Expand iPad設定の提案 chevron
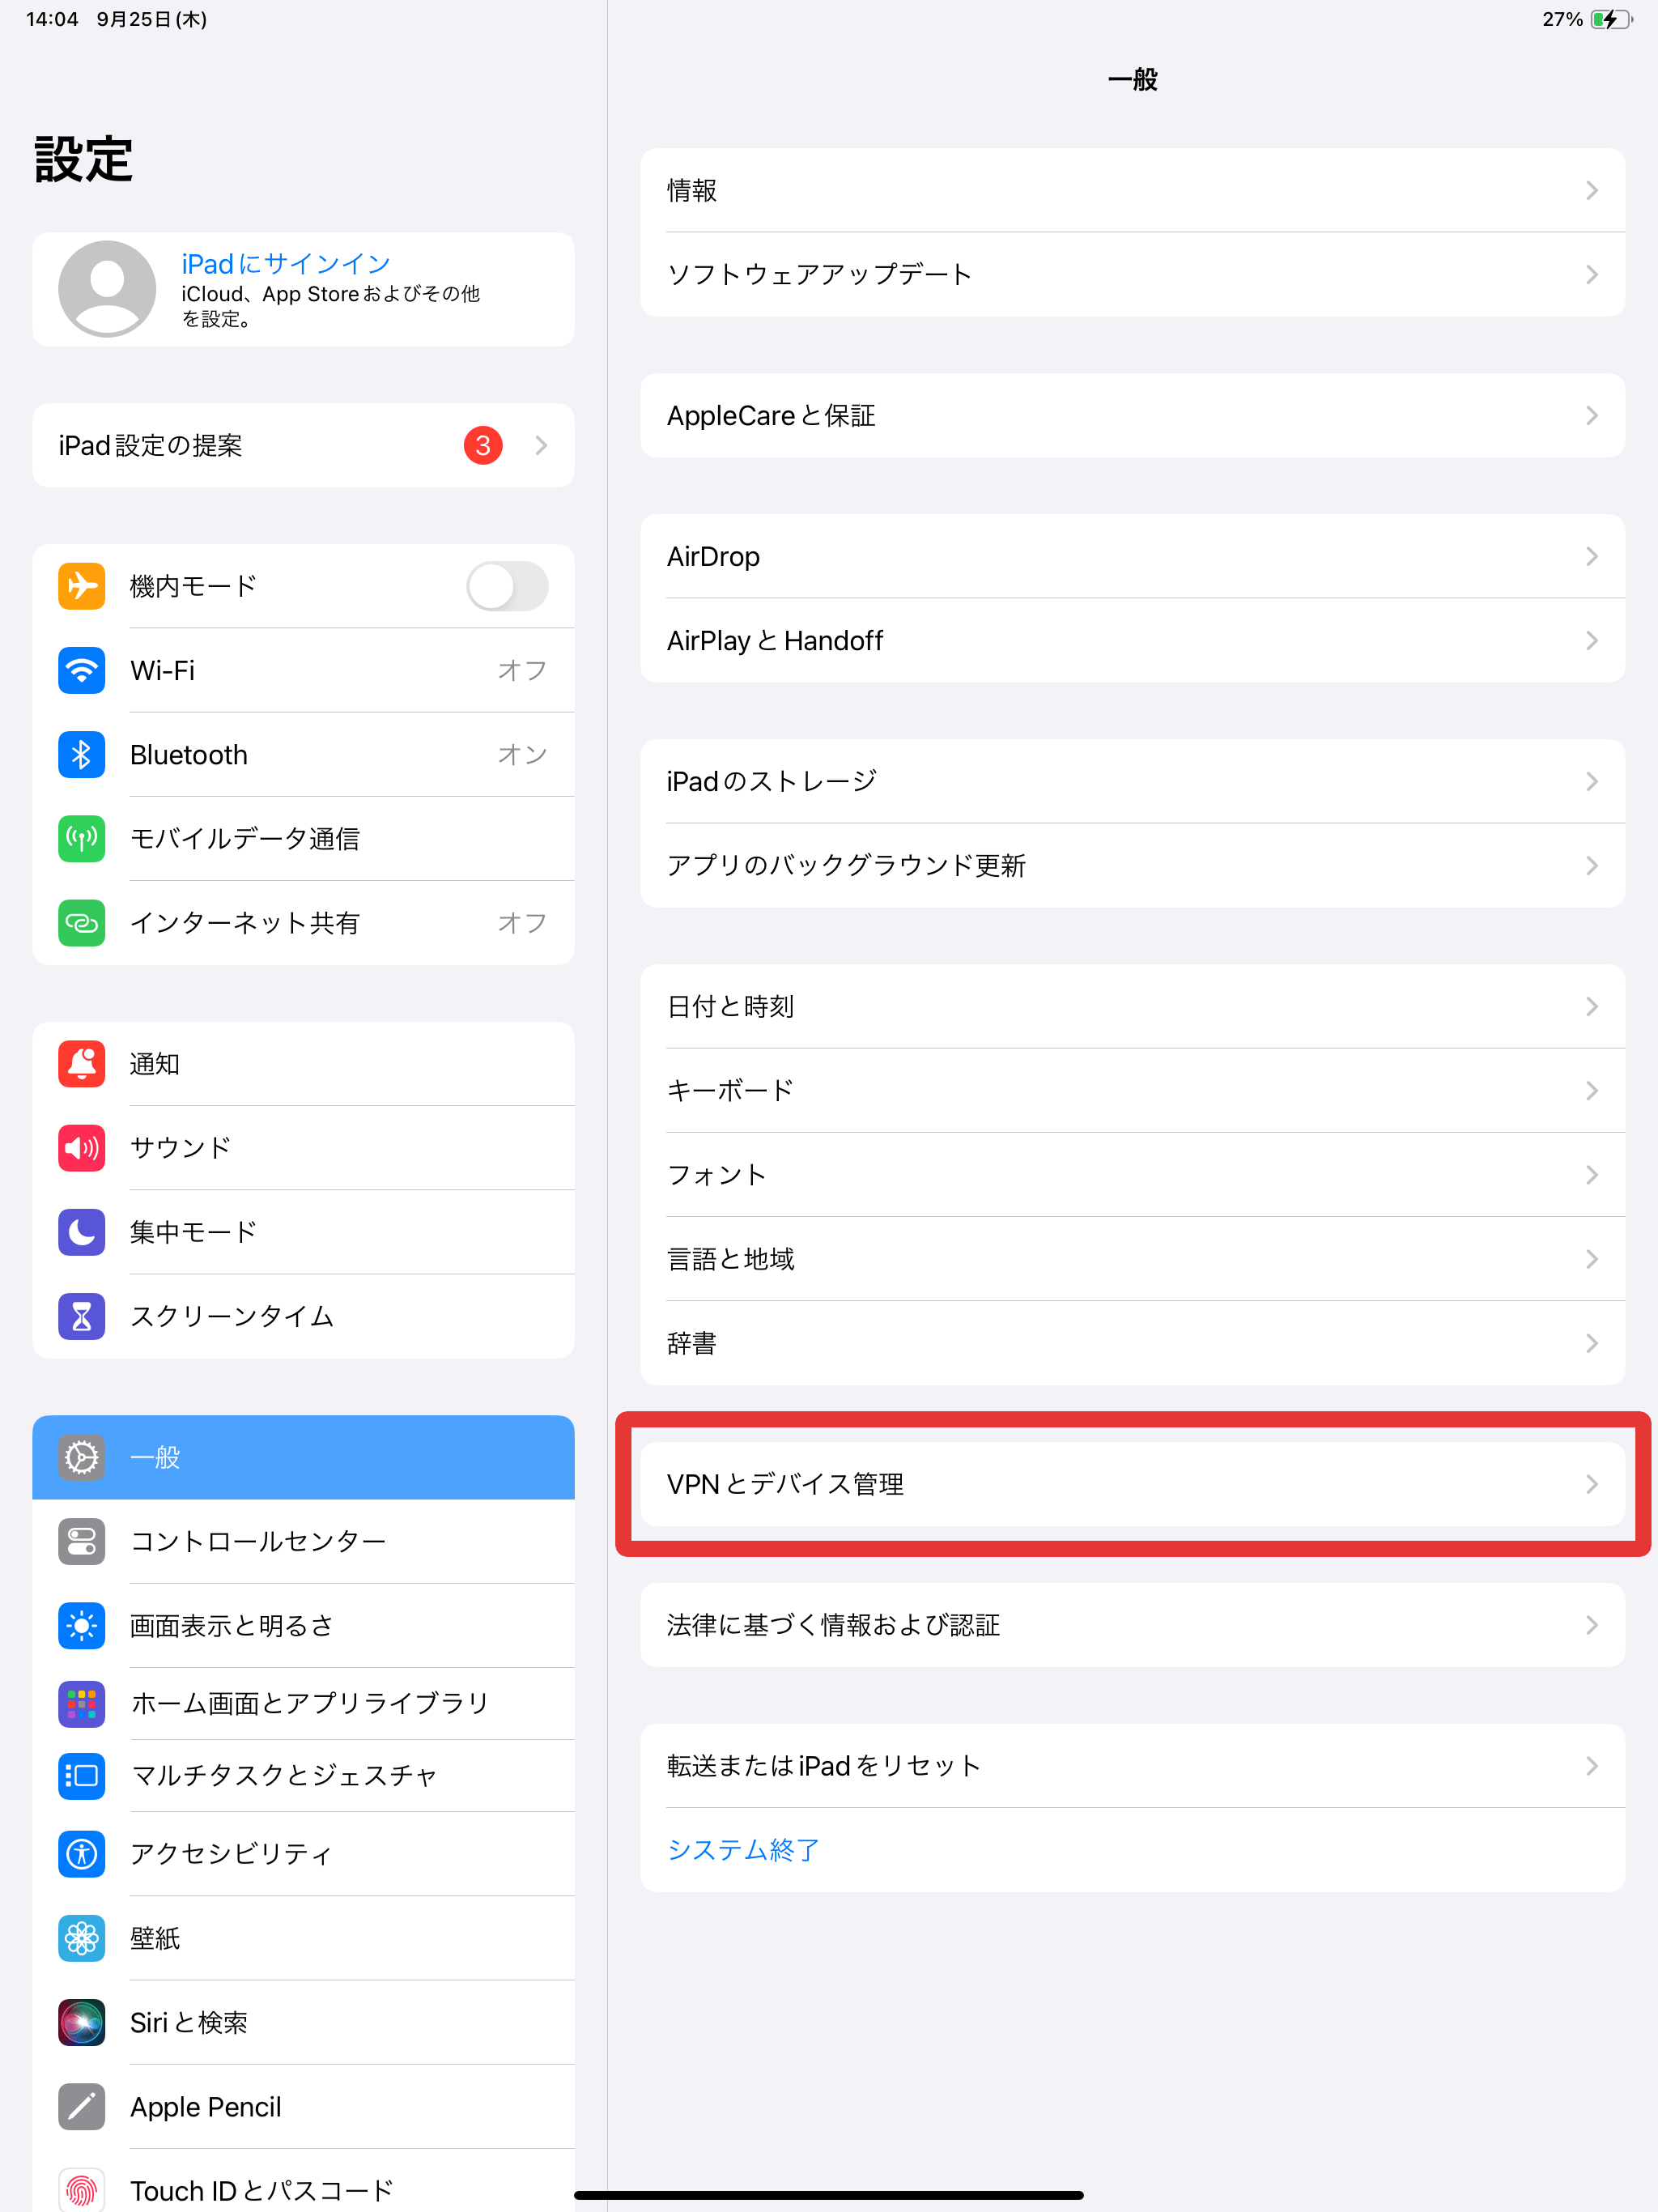The width and height of the screenshot is (1658, 2212). point(541,445)
